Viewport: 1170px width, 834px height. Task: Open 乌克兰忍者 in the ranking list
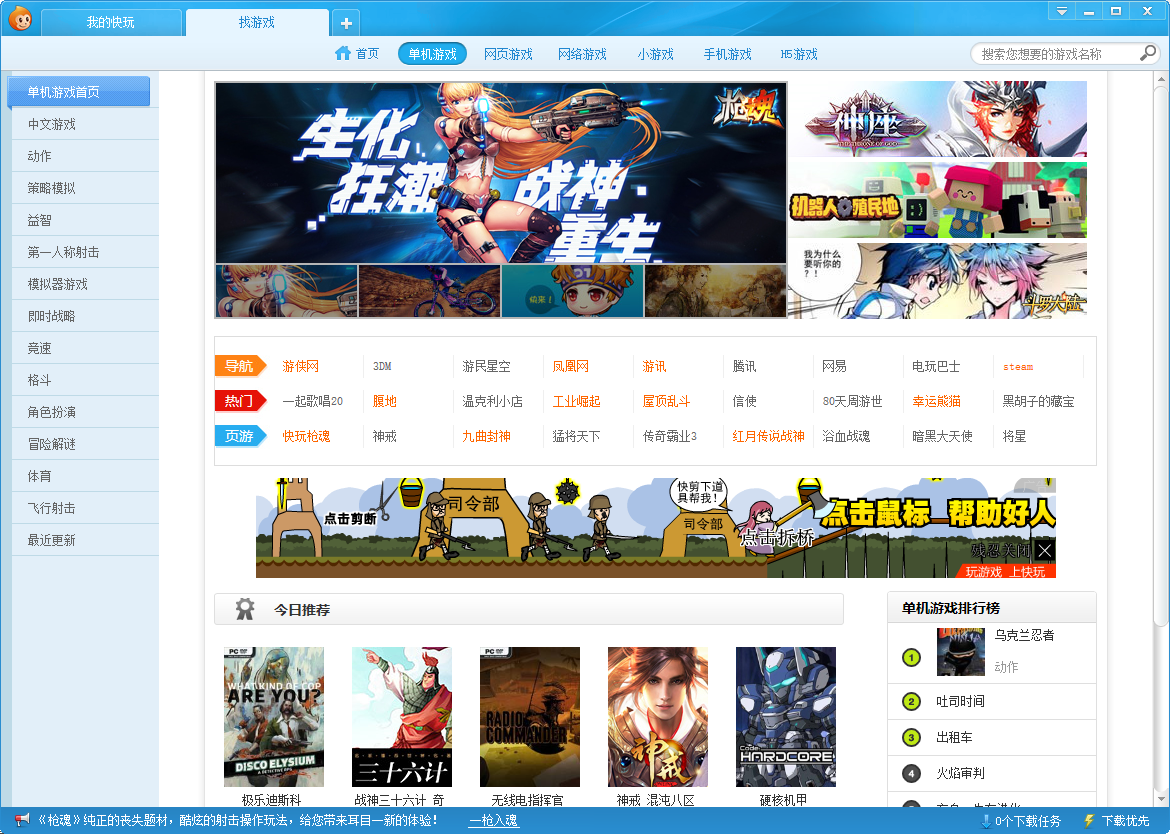tap(1024, 636)
